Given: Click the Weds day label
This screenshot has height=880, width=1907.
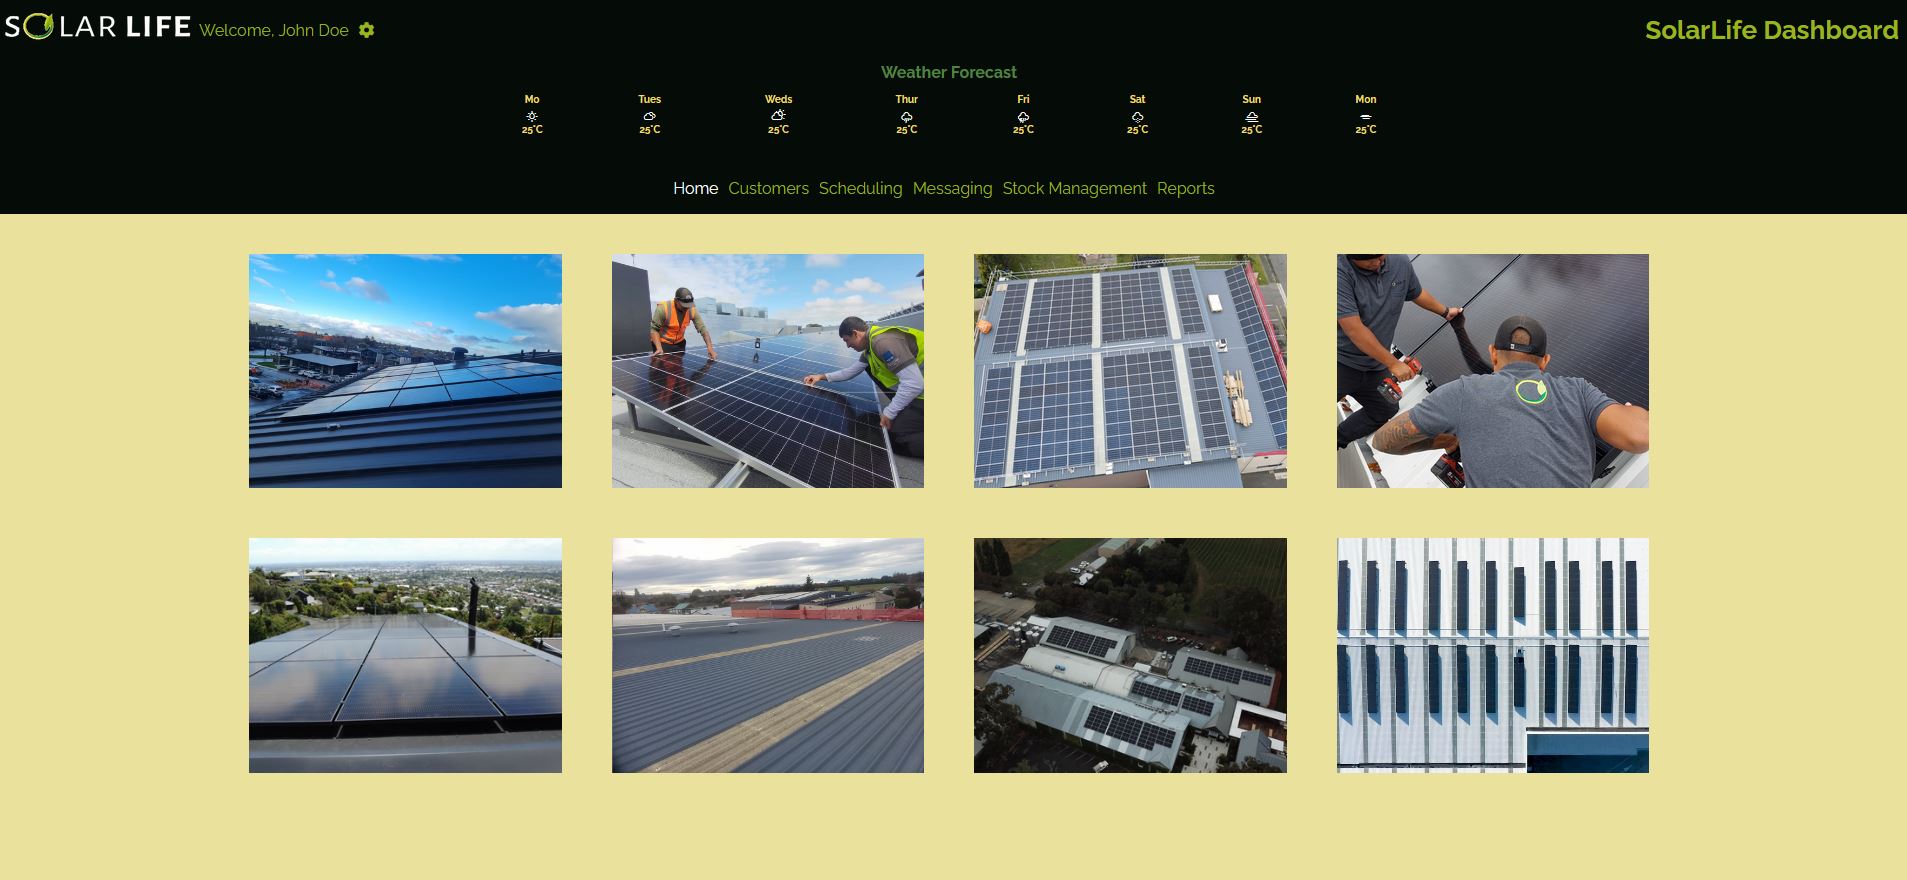Looking at the screenshot, I should coord(778,99).
